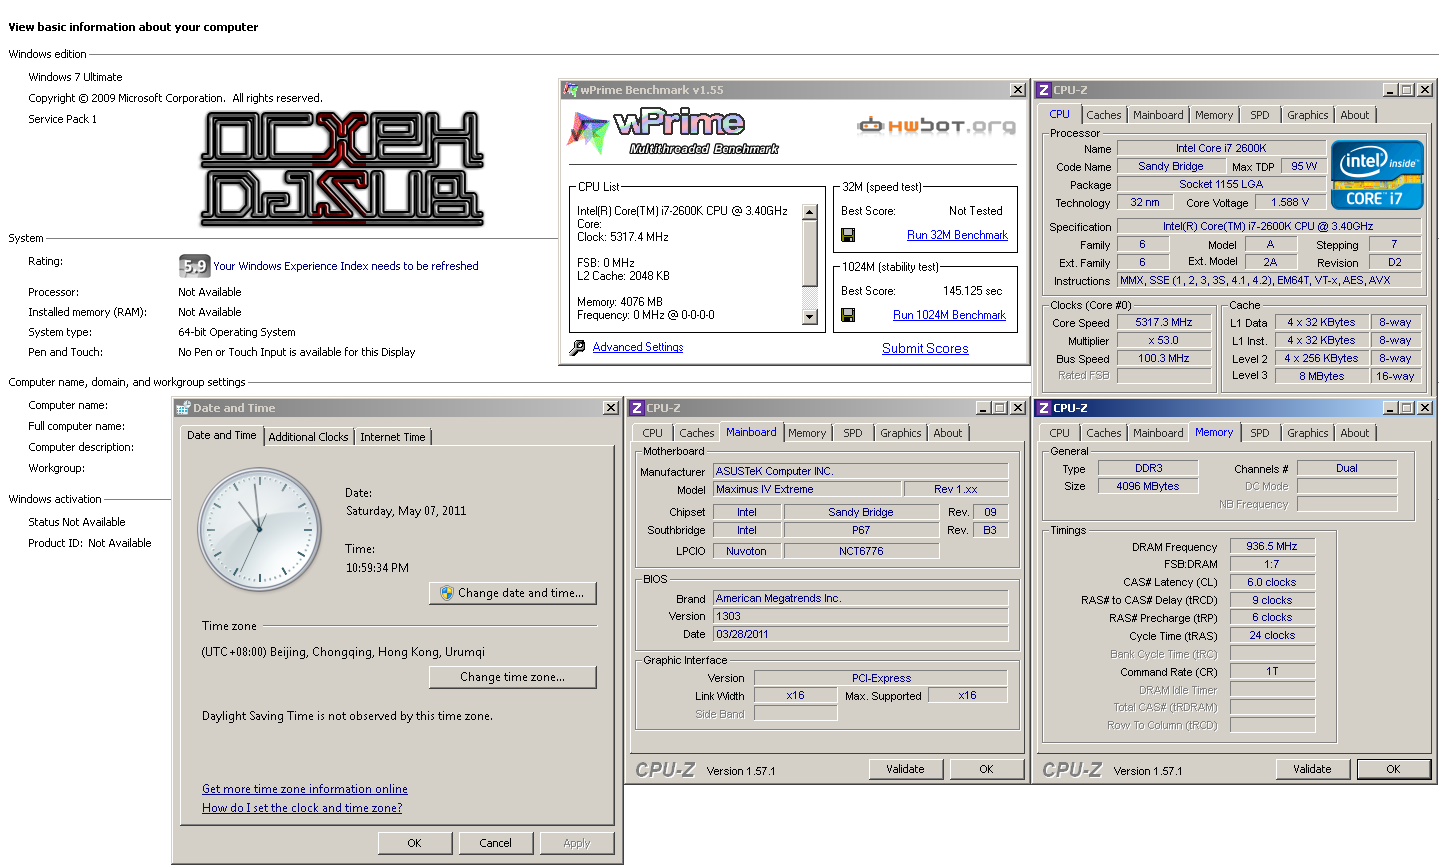The width and height of the screenshot is (1439, 866).
Task: Click Multiplier value x 53.0
Action: pyautogui.click(x=1164, y=340)
